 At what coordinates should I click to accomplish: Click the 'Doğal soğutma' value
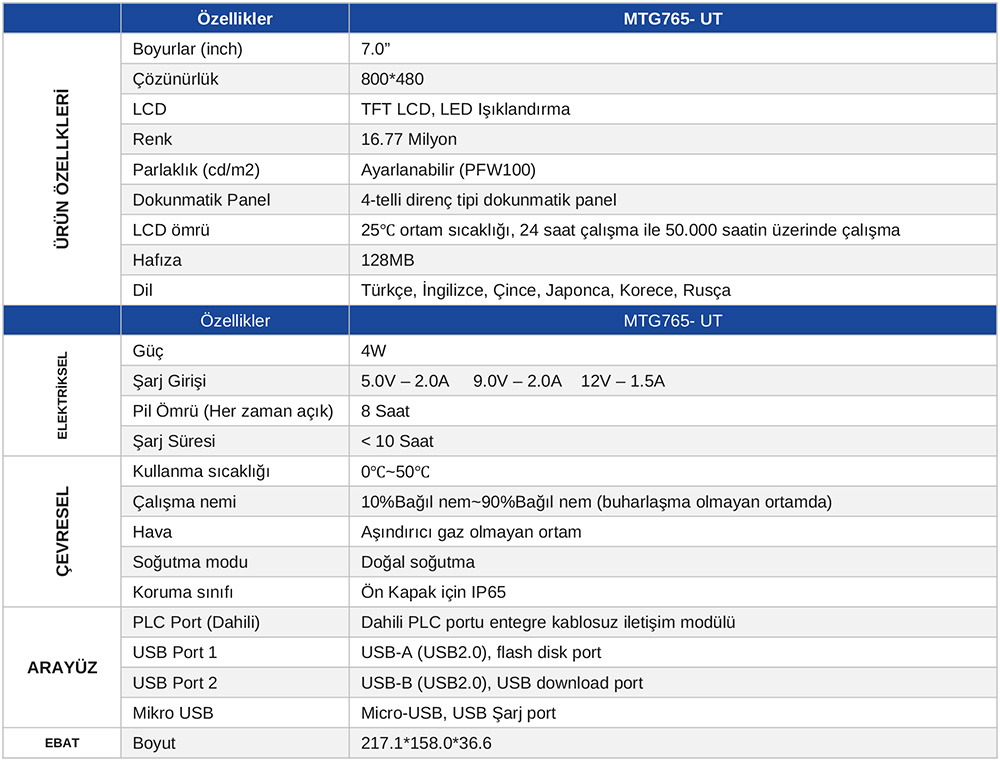(x=418, y=562)
